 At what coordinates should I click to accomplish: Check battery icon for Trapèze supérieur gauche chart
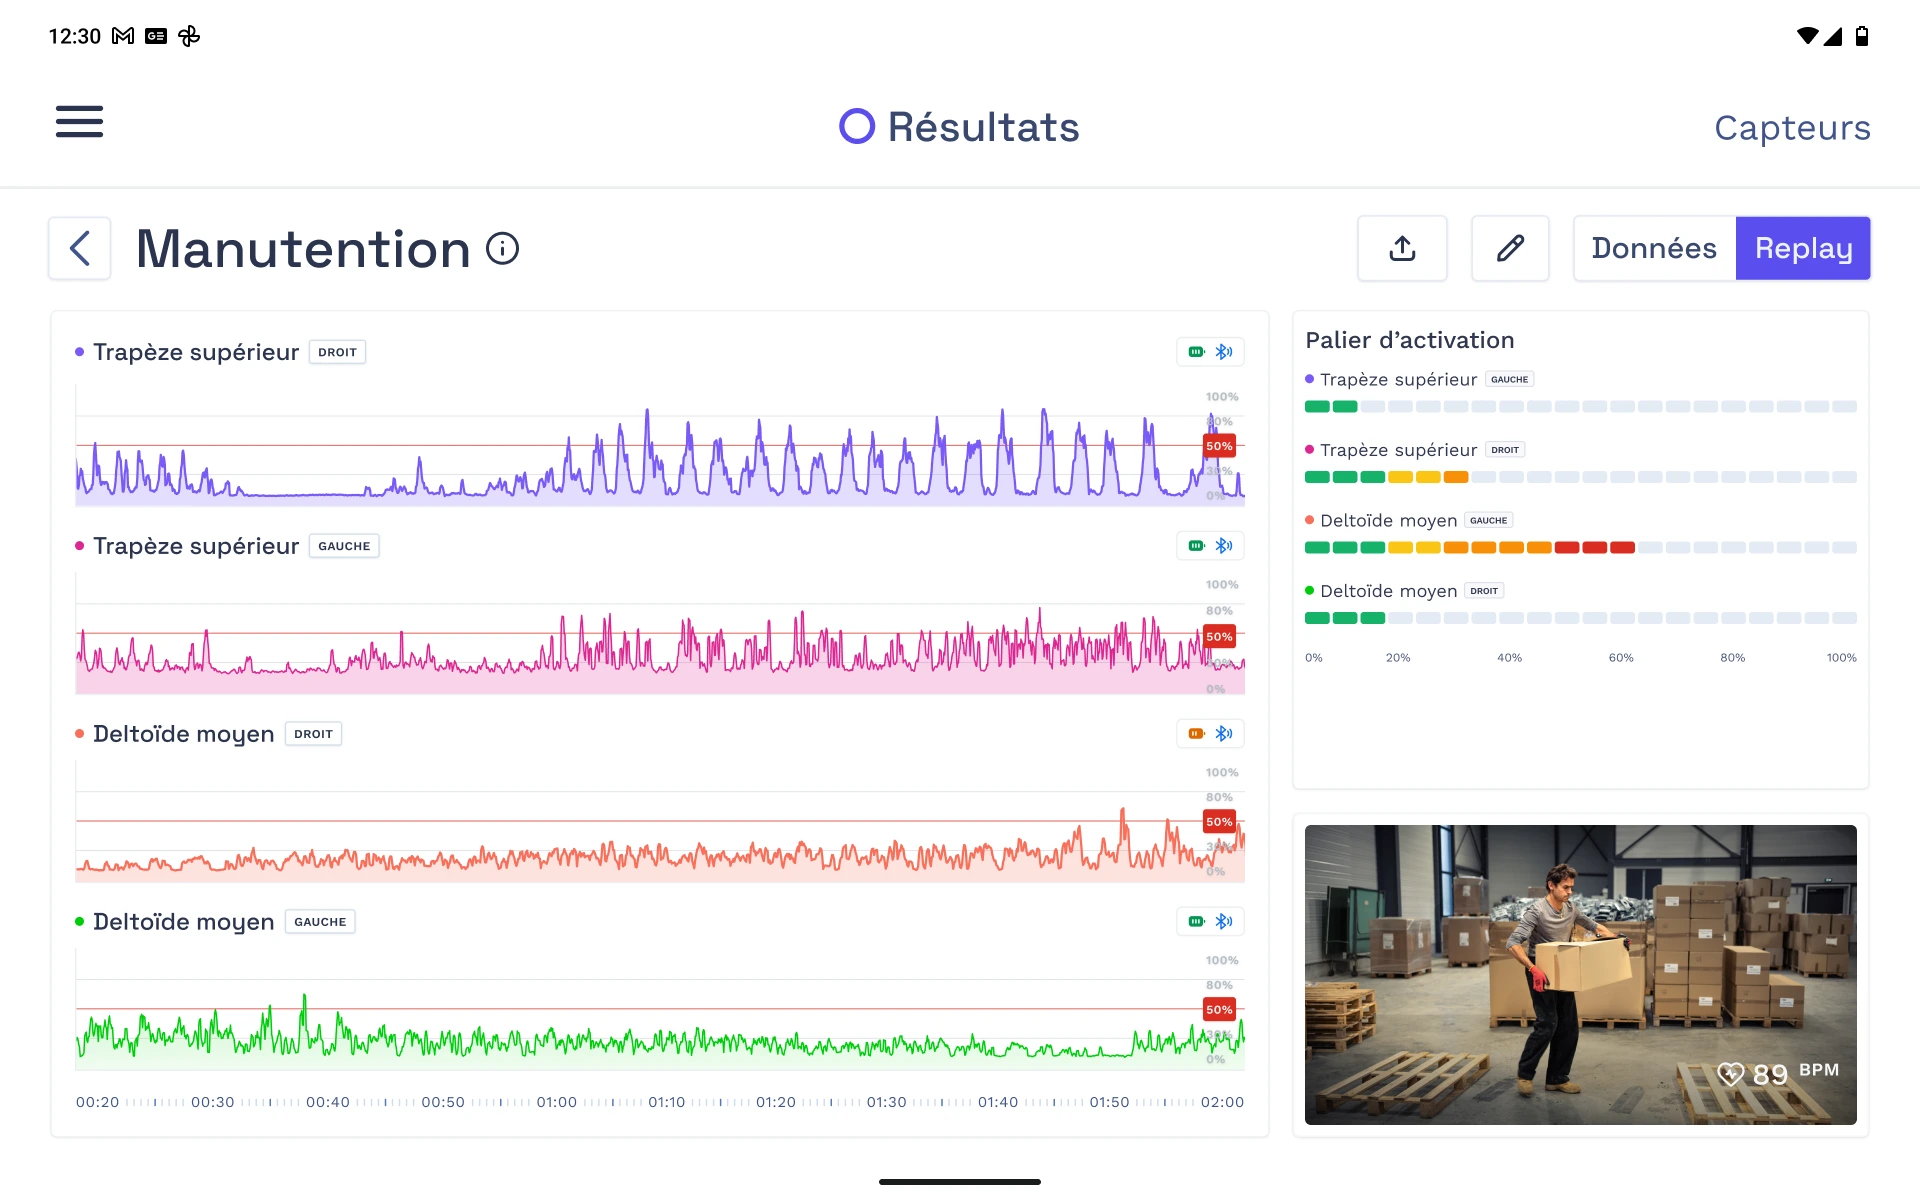[1196, 546]
